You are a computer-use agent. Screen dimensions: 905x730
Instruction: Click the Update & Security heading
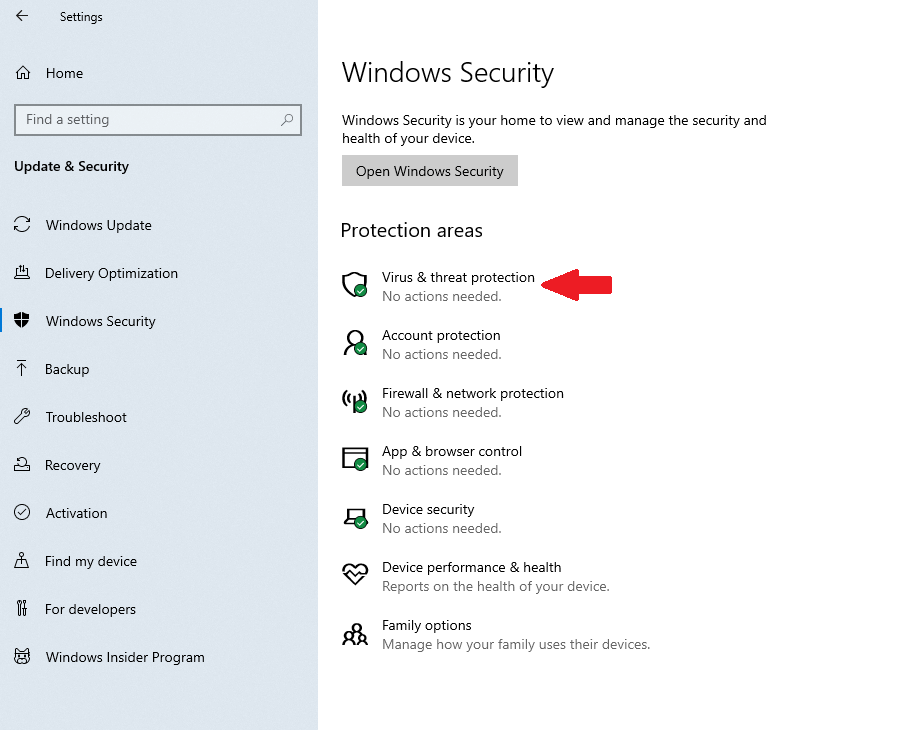coord(72,166)
